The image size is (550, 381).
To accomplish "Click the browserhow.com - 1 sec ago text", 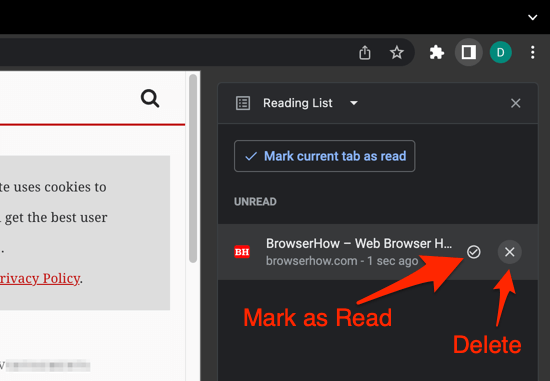I will coord(342,261).
